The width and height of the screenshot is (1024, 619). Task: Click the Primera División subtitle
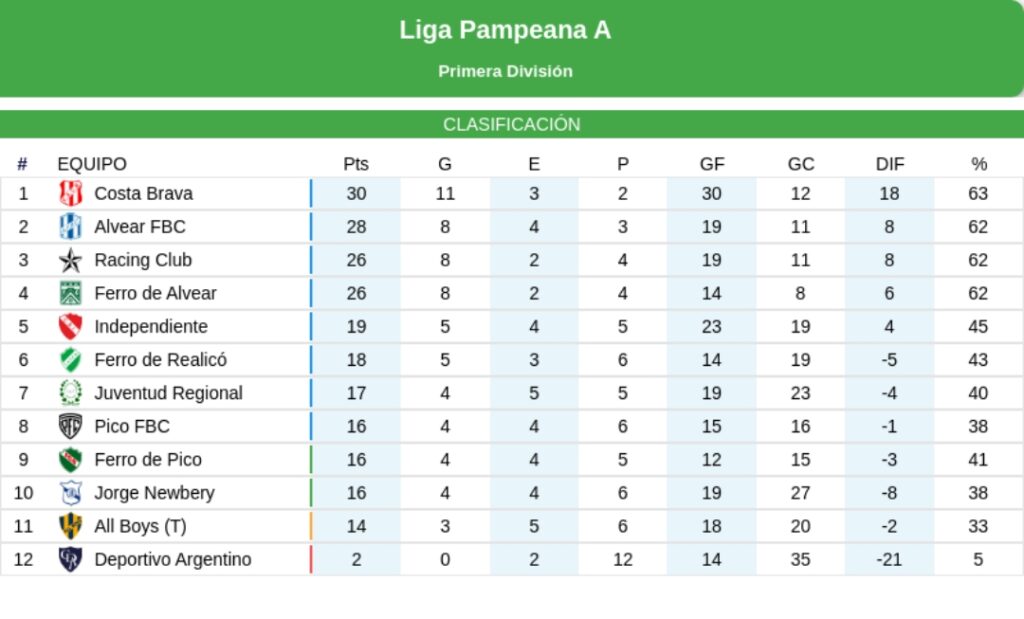505,71
